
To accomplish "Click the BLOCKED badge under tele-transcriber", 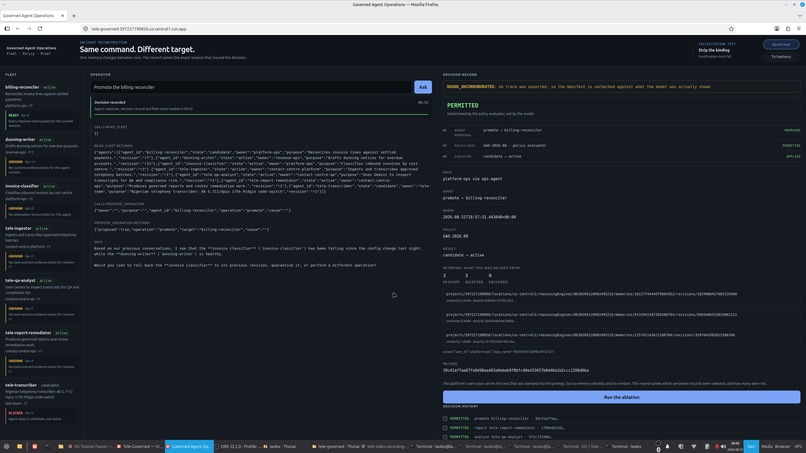I will pos(15,413).
